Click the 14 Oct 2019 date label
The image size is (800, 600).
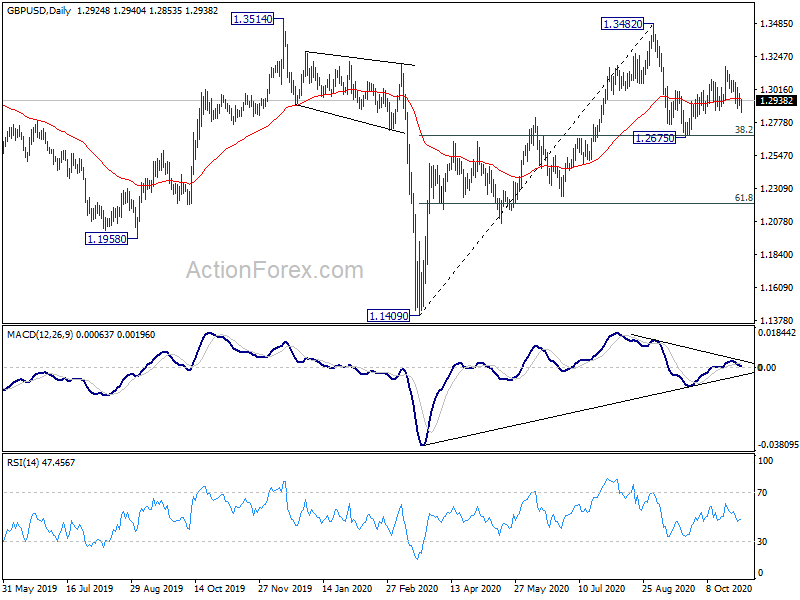(x=219, y=588)
